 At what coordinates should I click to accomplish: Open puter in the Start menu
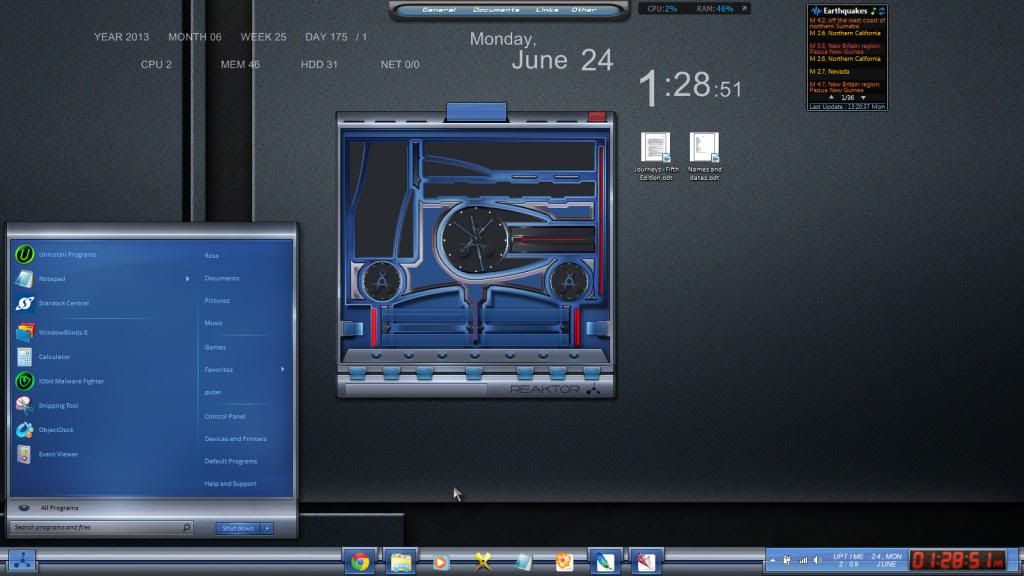tap(213, 392)
